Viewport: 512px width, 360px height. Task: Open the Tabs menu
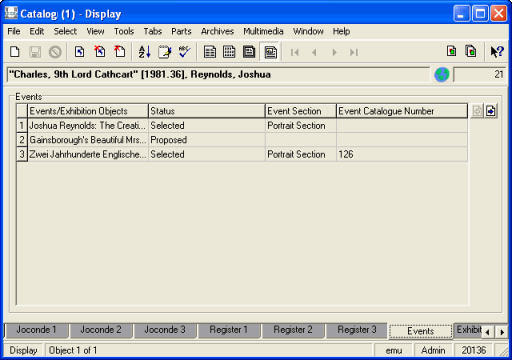(x=153, y=31)
